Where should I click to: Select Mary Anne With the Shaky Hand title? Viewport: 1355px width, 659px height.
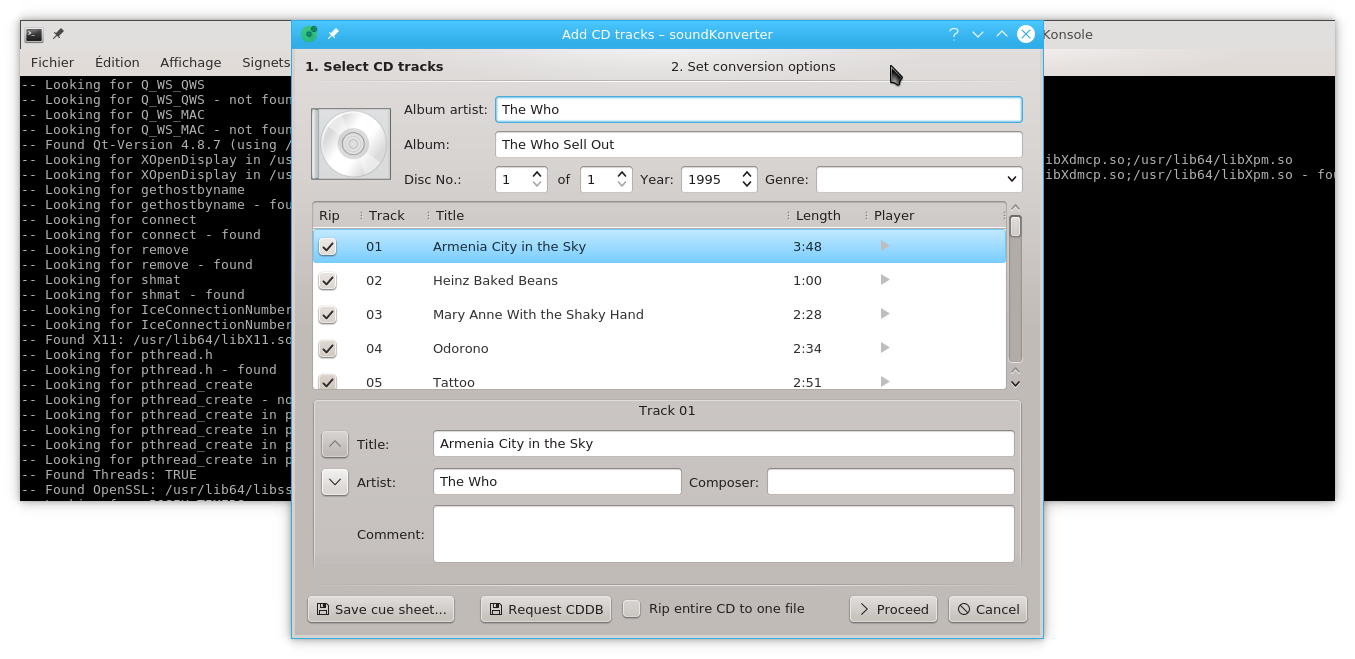[538, 315]
